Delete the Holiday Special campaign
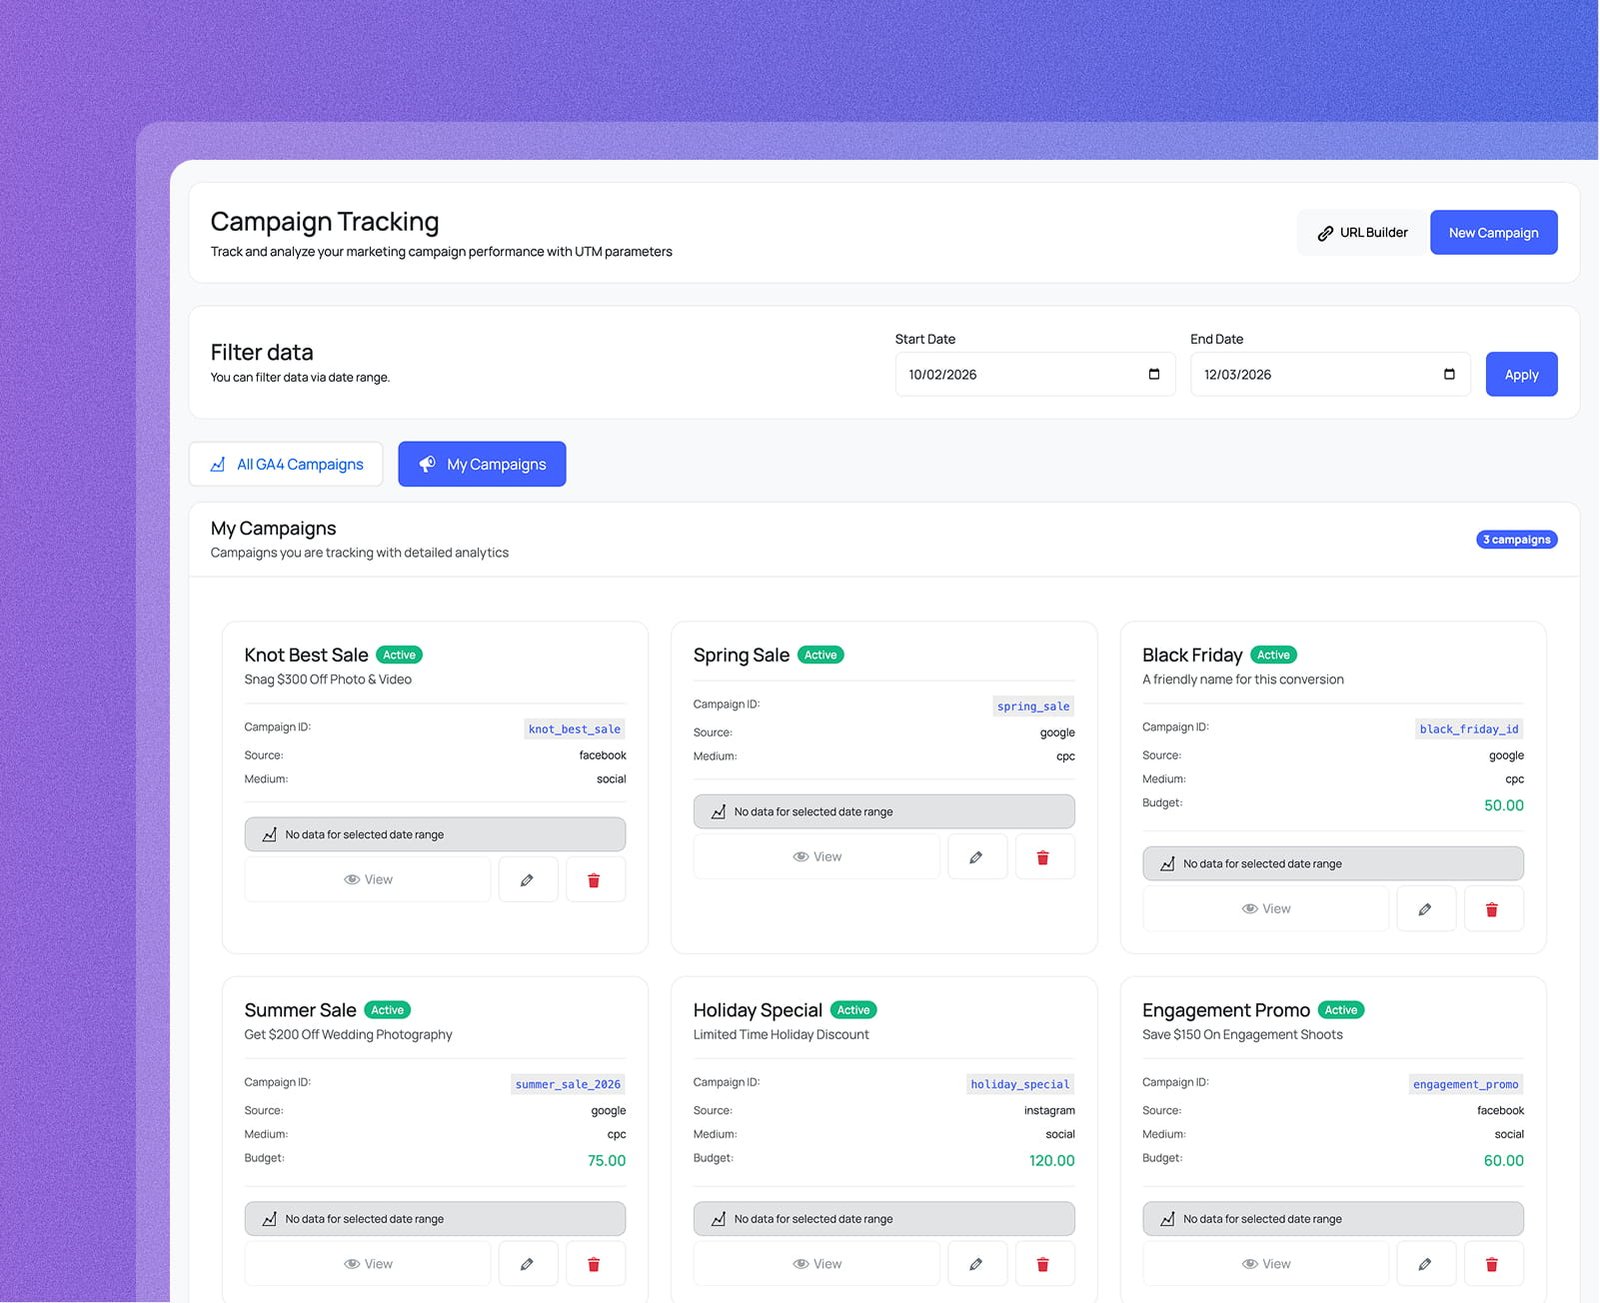This screenshot has width=1600, height=1303. point(1043,1264)
